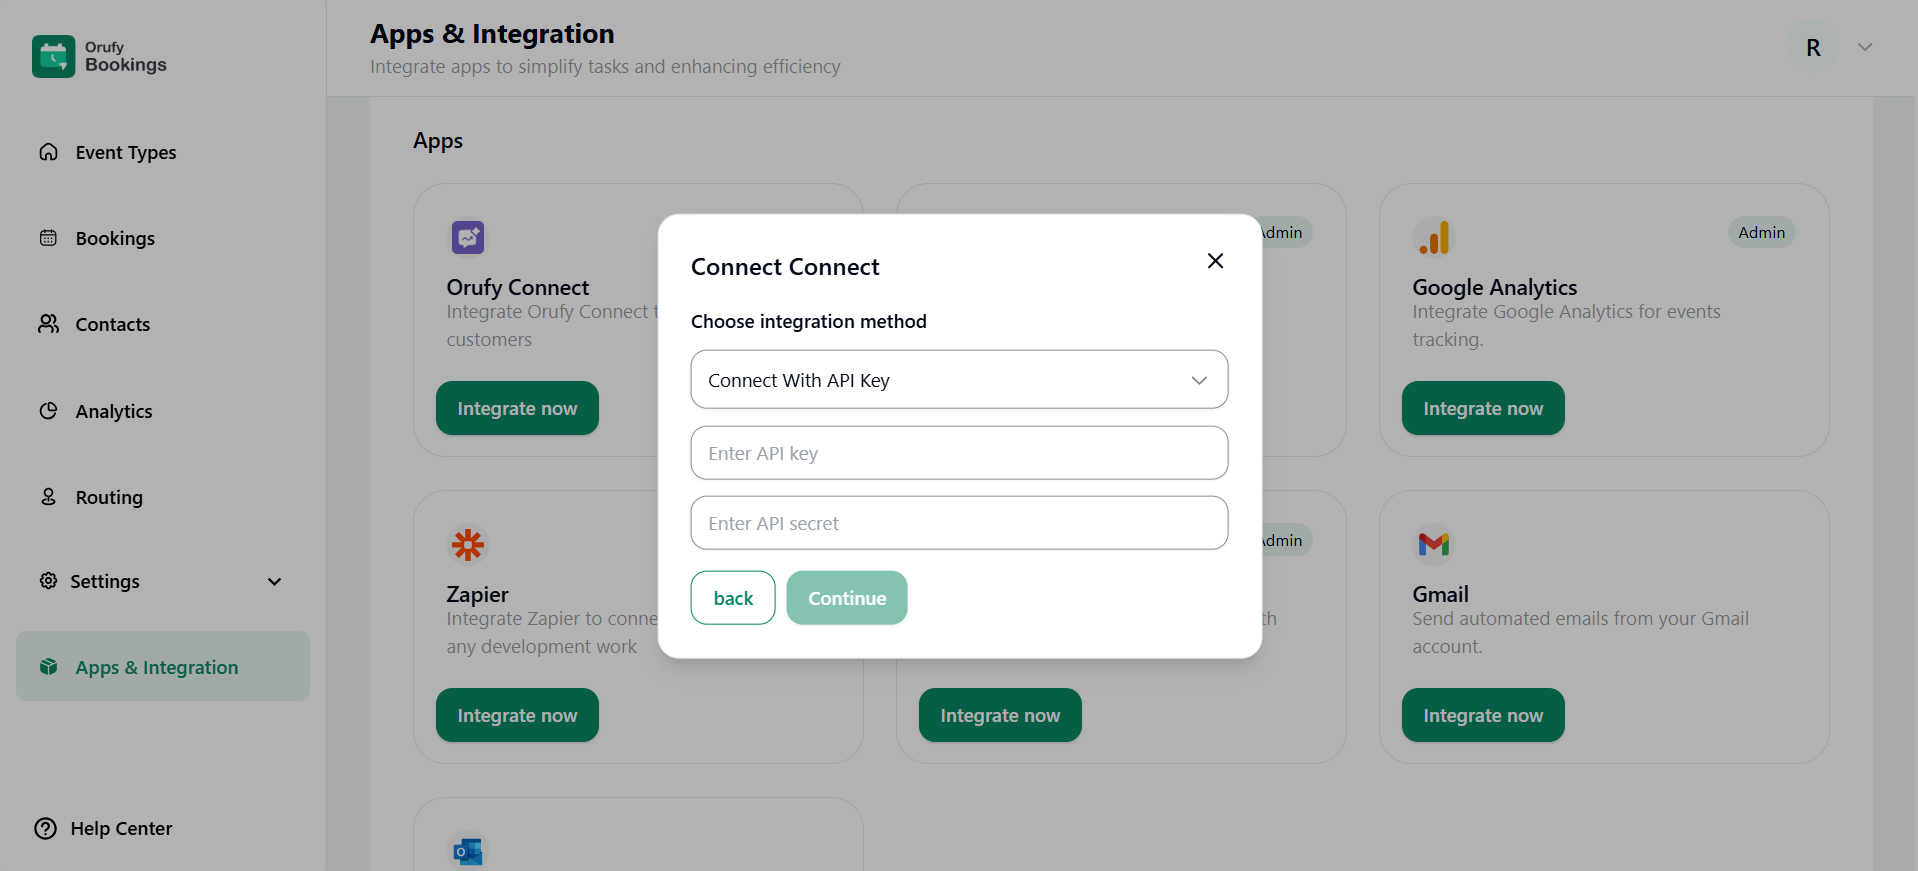The width and height of the screenshot is (1918, 871).
Task: Open the integration method dropdown
Action: (x=958, y=380)
